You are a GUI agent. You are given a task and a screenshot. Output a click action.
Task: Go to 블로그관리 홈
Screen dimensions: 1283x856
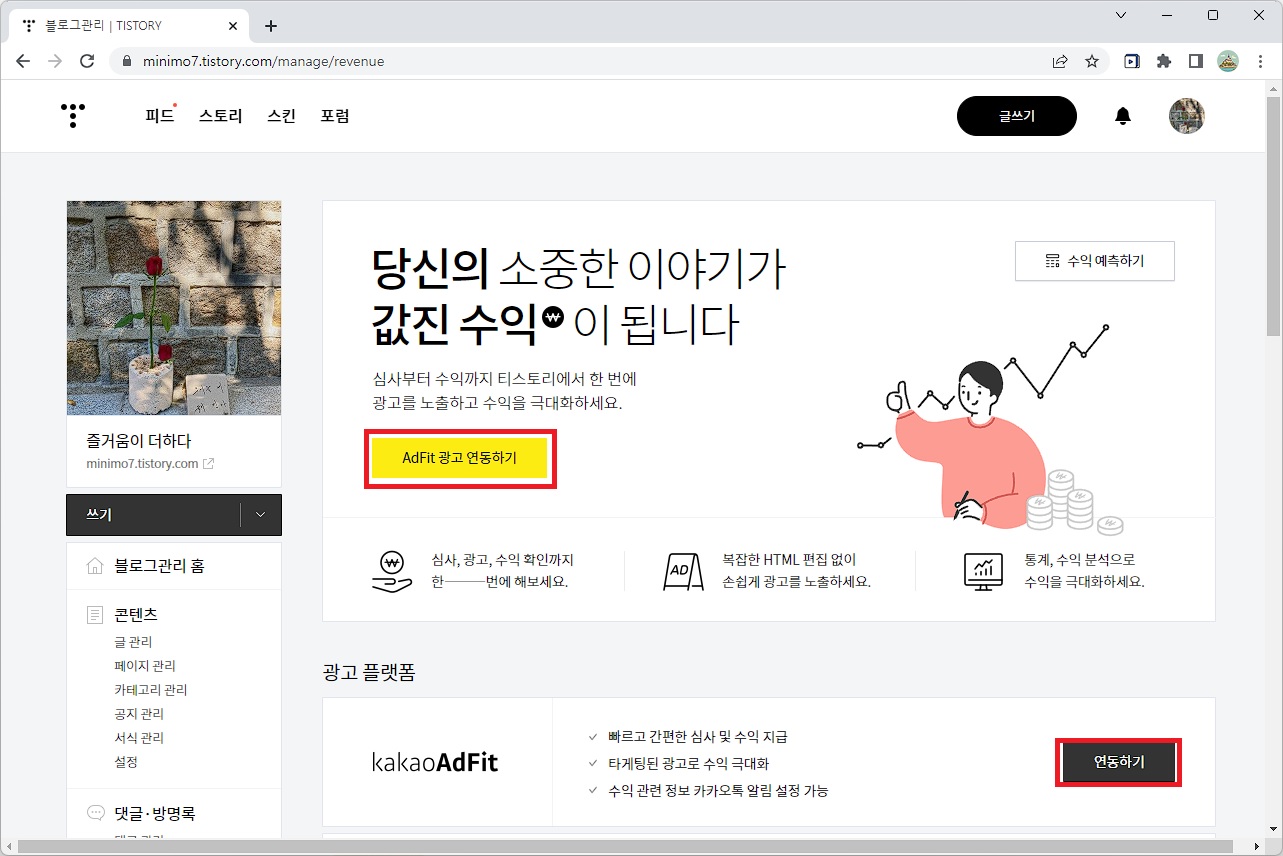click(x=159, y=566)
